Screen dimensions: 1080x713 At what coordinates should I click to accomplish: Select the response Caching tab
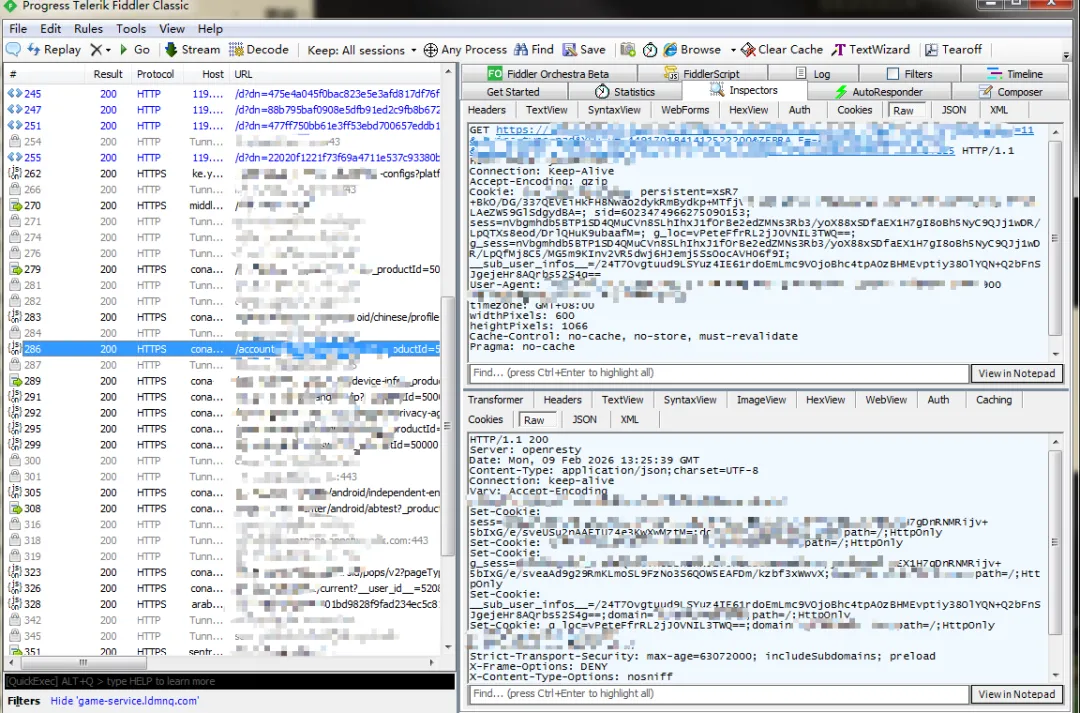click(993, 400)
